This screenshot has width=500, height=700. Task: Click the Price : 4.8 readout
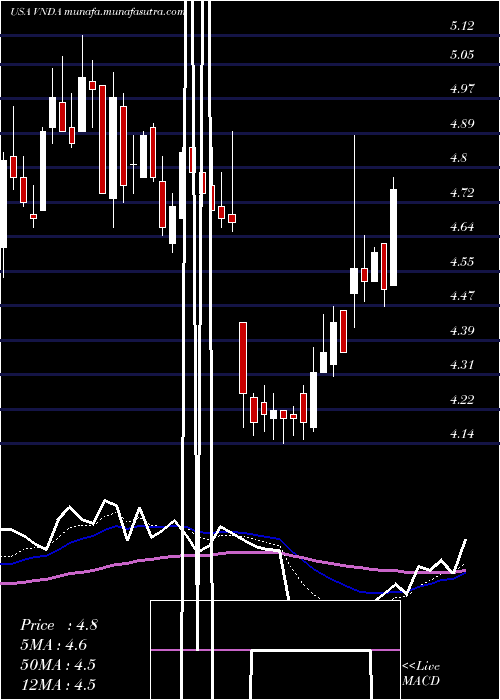58,625
